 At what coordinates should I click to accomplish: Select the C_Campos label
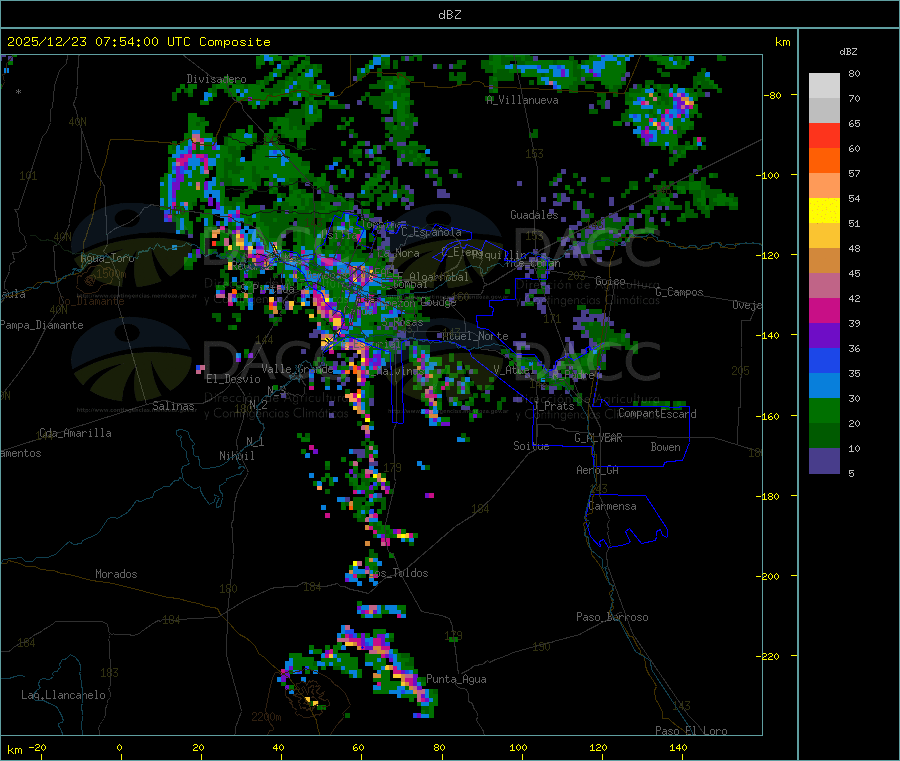pyautogui.click(x=679, y=292)
